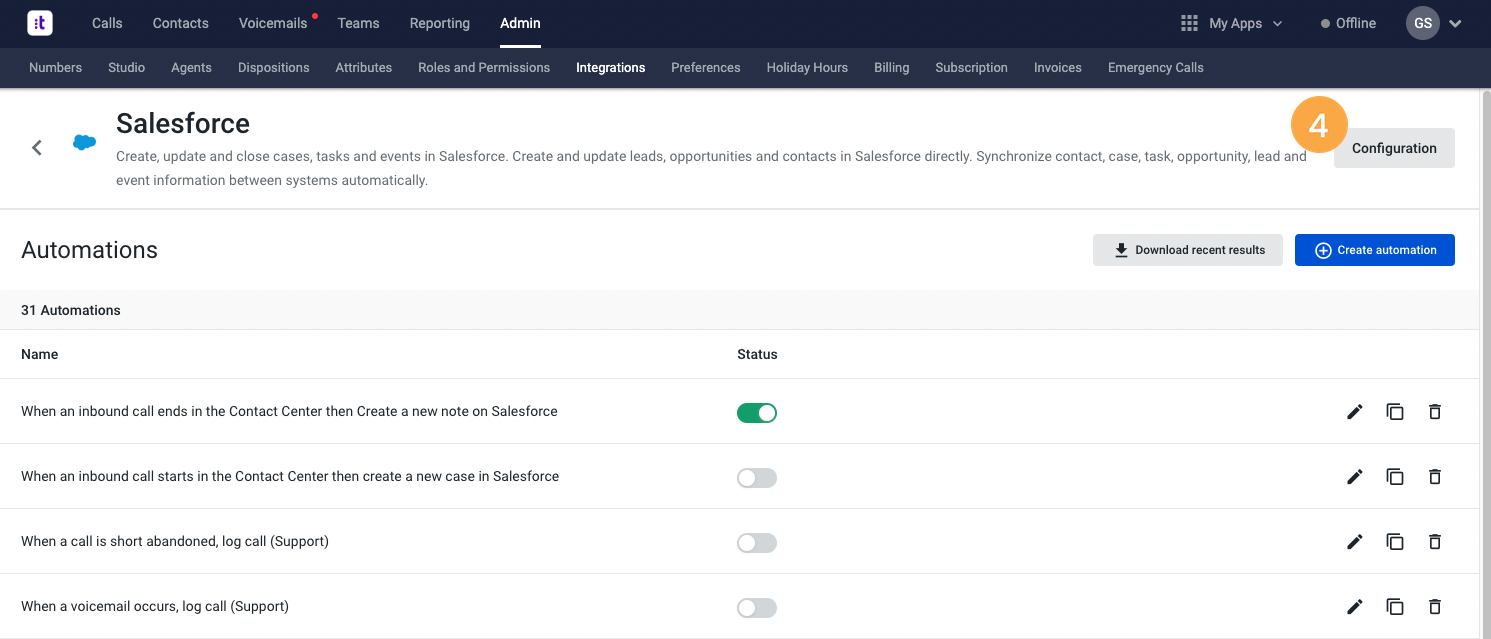Go to Attributes in admin submenu
Image resolution: width=1491 pixels, height=639 pixels.
click(x=364, y=68)
